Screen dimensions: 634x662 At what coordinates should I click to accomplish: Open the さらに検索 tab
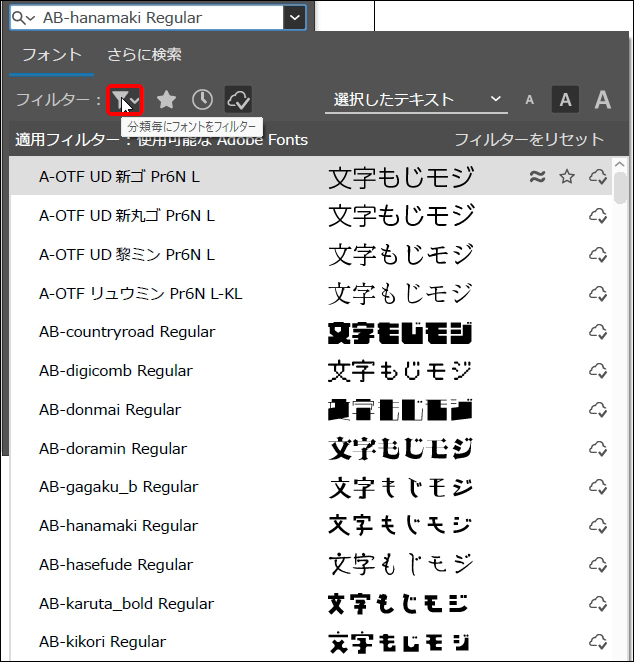[x=145, y=55]
